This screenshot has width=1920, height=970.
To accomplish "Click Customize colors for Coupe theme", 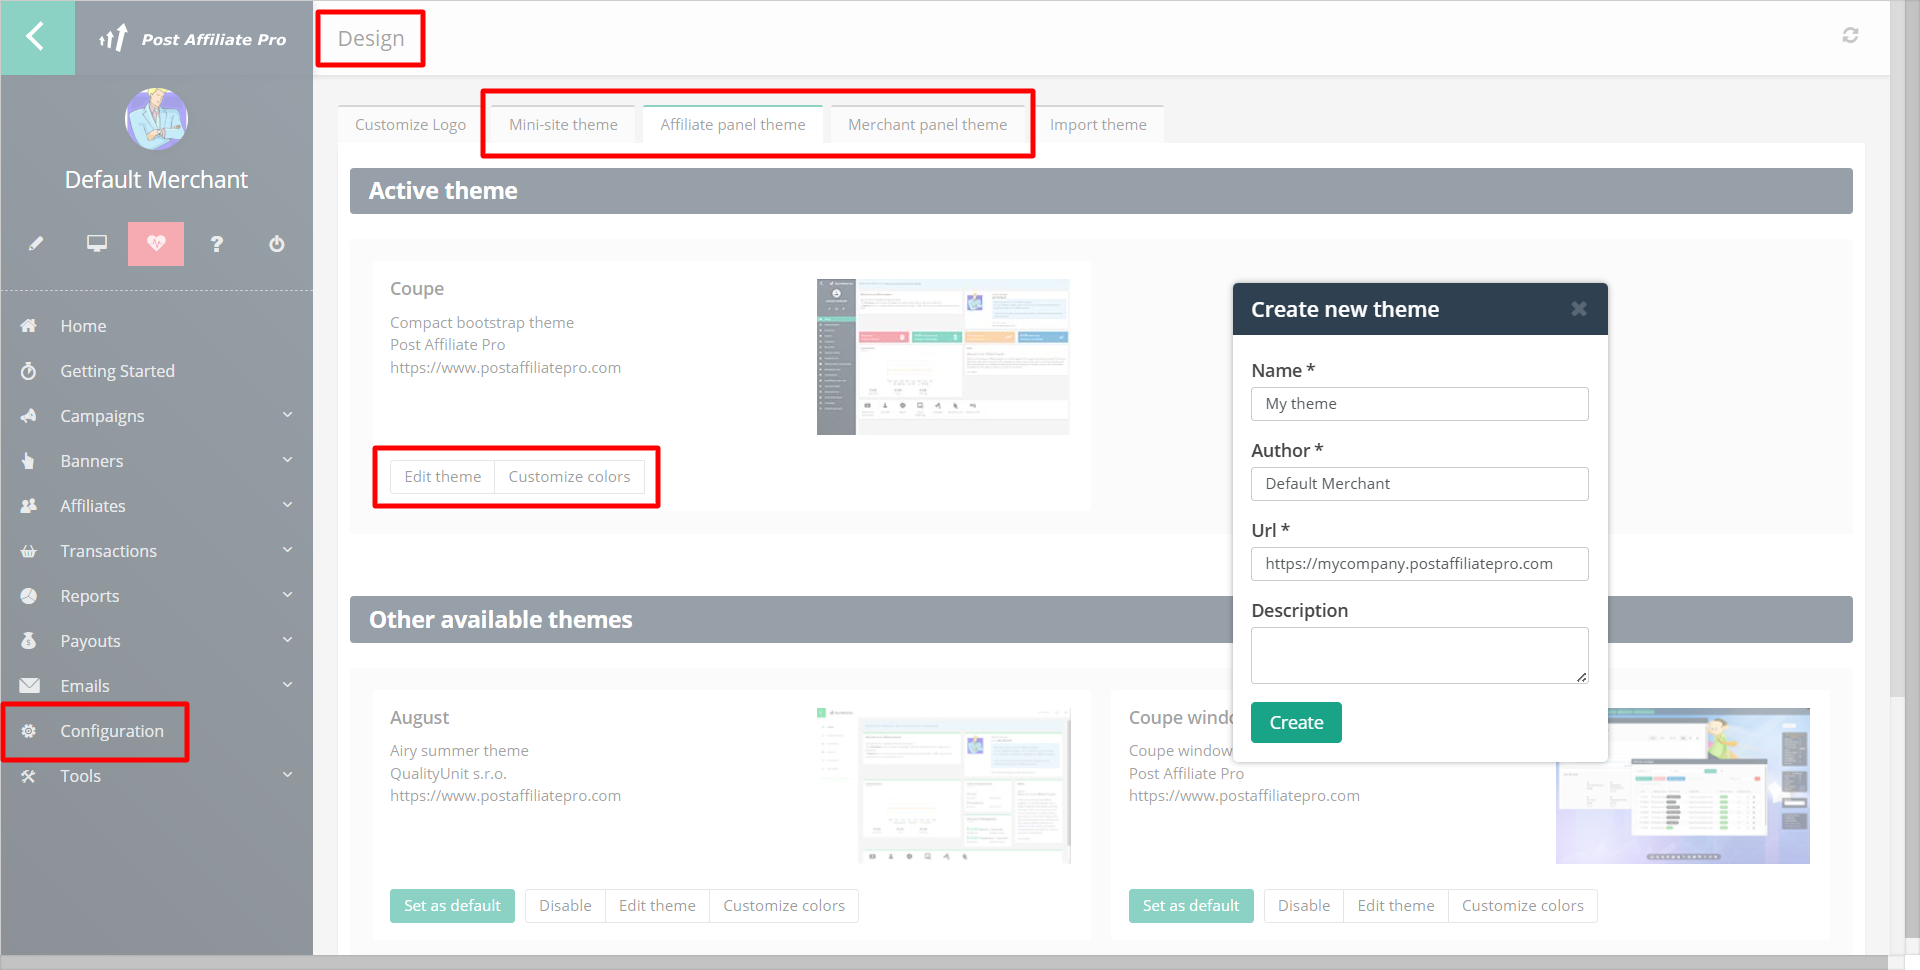I will click(569, 477).
